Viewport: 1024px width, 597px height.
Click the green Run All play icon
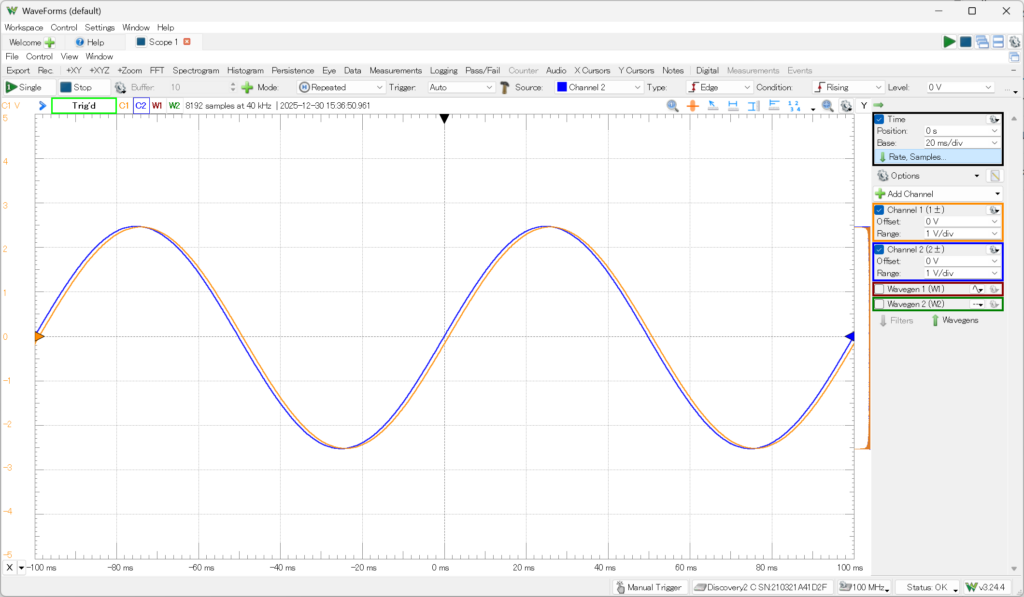pos(949,42)
